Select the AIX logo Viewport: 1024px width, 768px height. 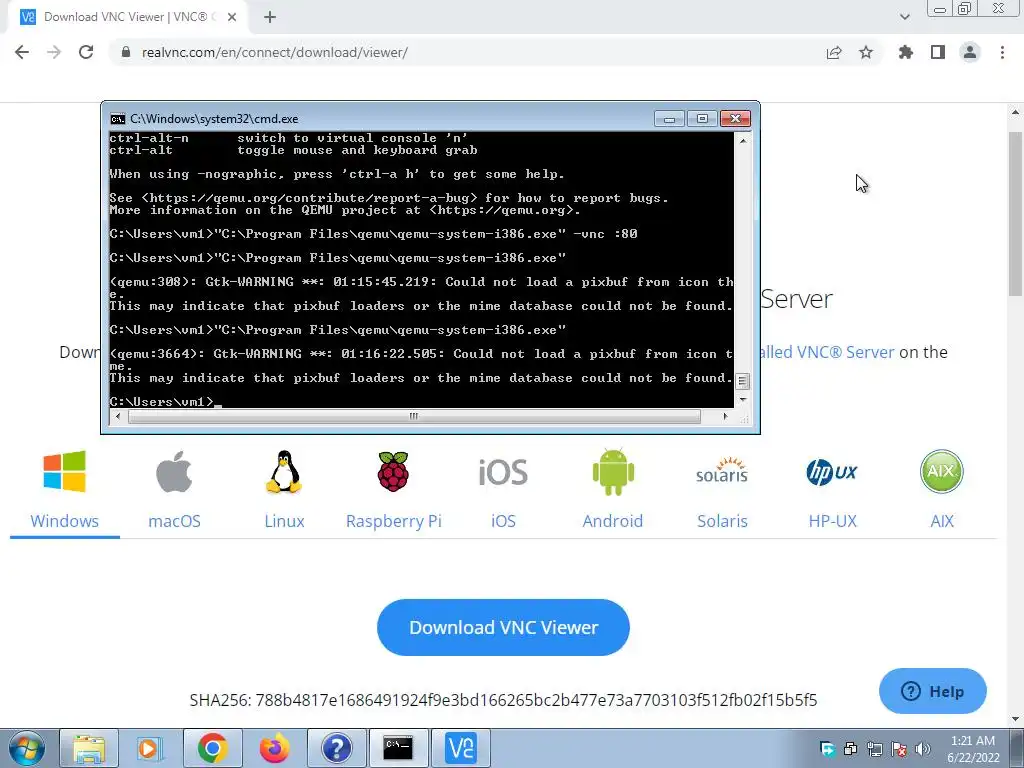coord(942,471)
